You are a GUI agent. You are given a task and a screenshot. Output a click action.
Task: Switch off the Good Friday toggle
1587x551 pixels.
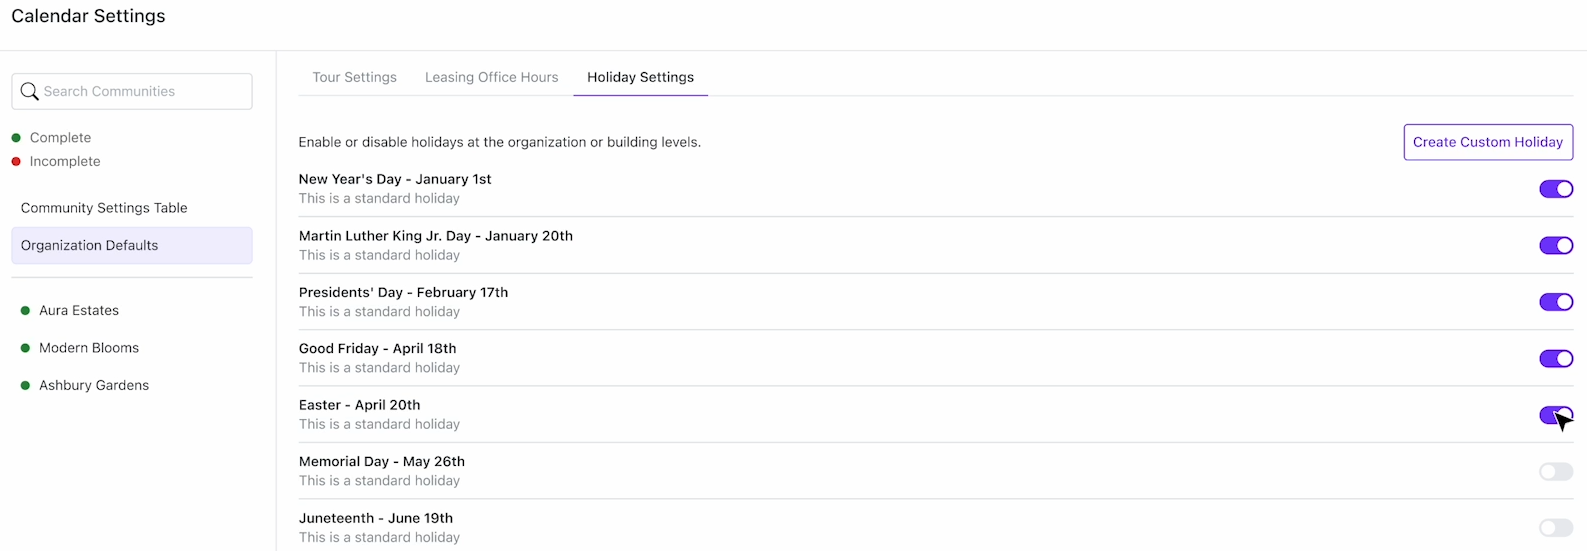(1556, 358)
